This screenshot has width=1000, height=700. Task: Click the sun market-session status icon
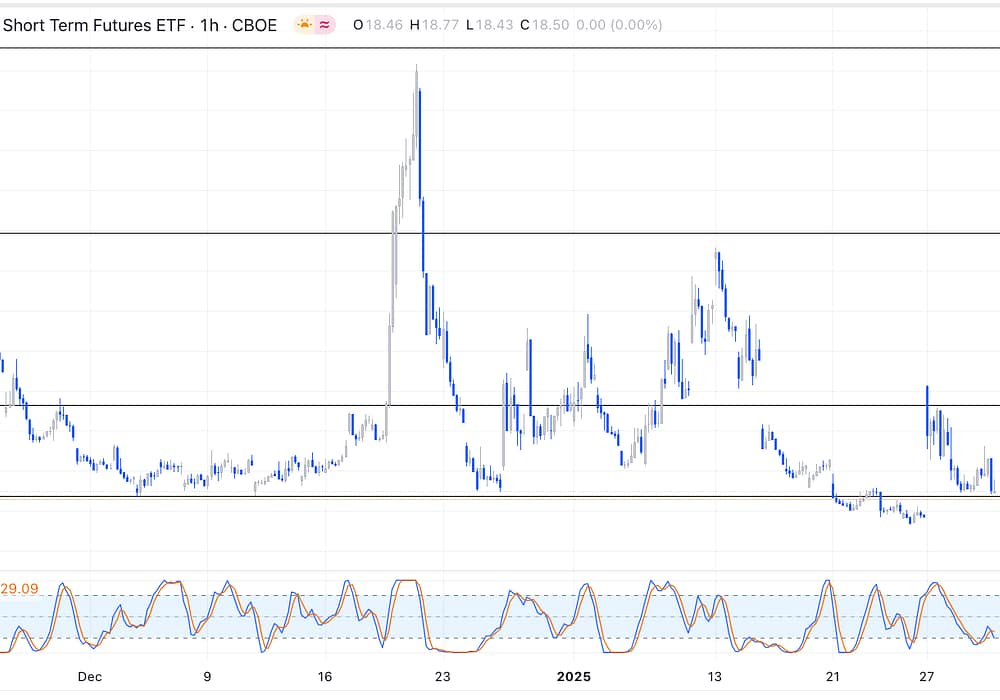(304, 25)
